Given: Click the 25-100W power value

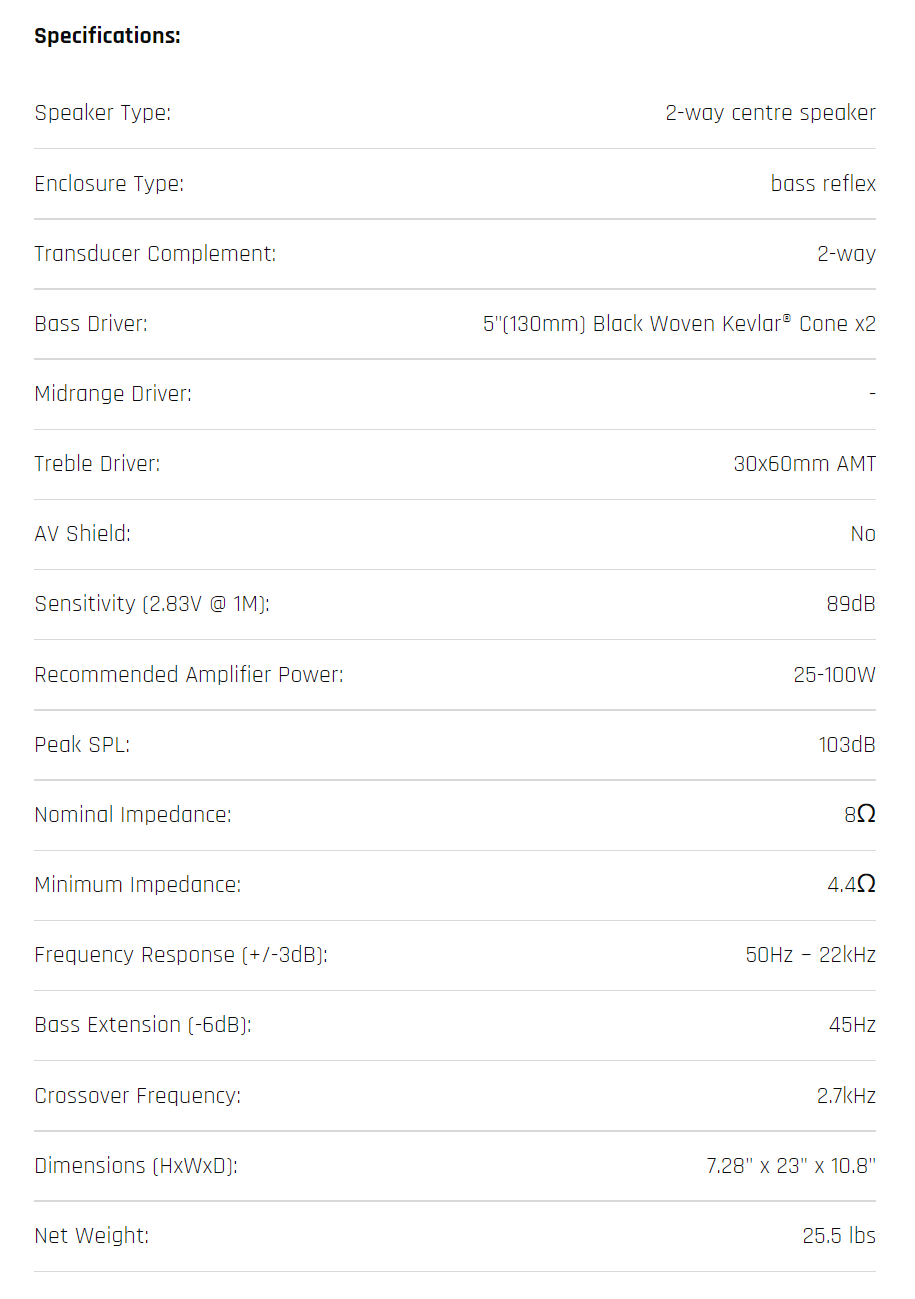Looking at the screenshot, I should (x=834, y=675).
